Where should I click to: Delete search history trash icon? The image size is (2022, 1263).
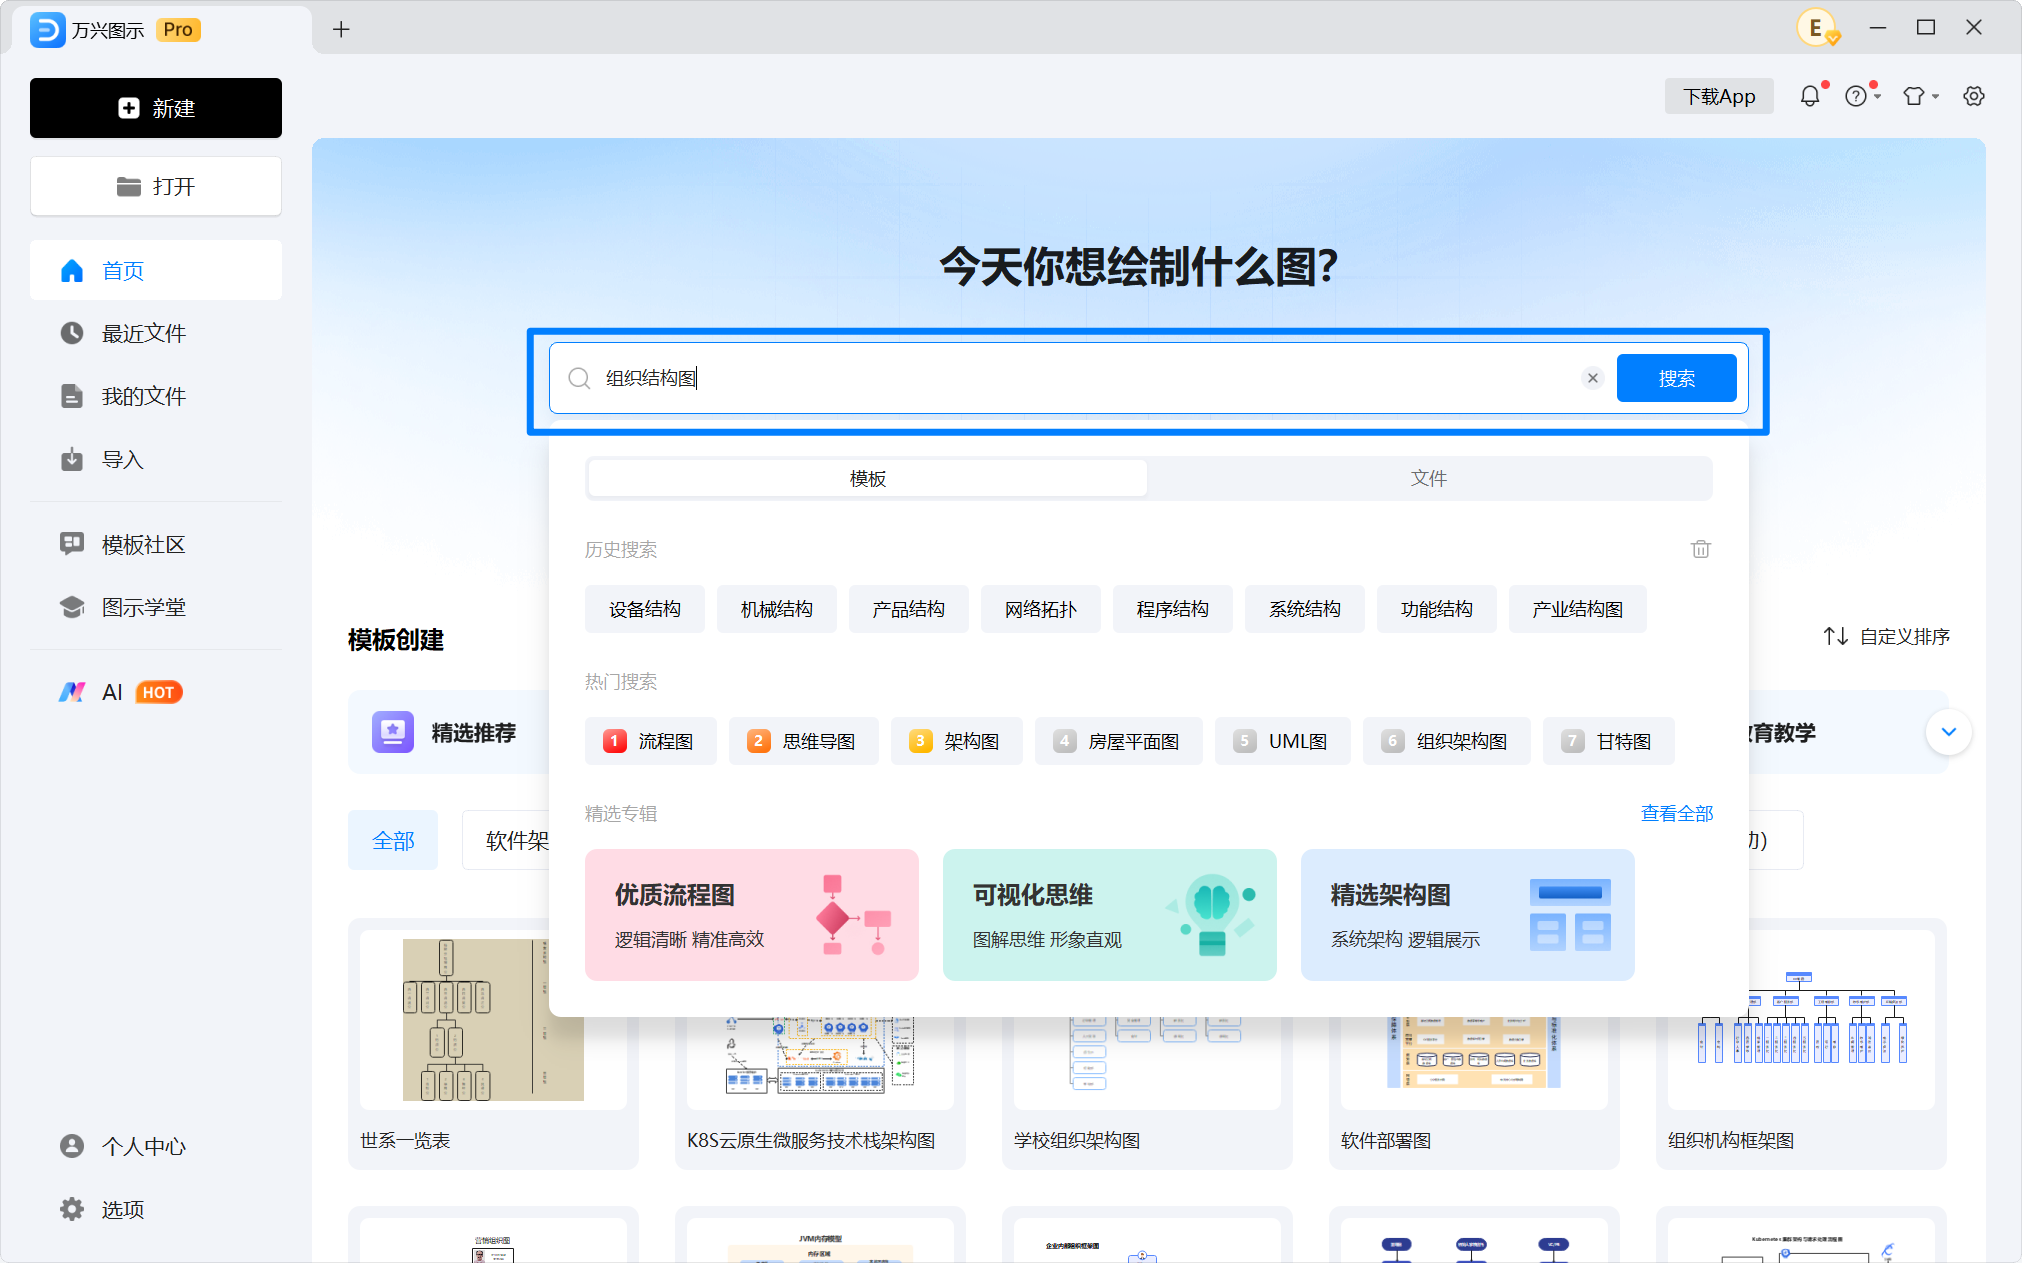[1701, 549]
